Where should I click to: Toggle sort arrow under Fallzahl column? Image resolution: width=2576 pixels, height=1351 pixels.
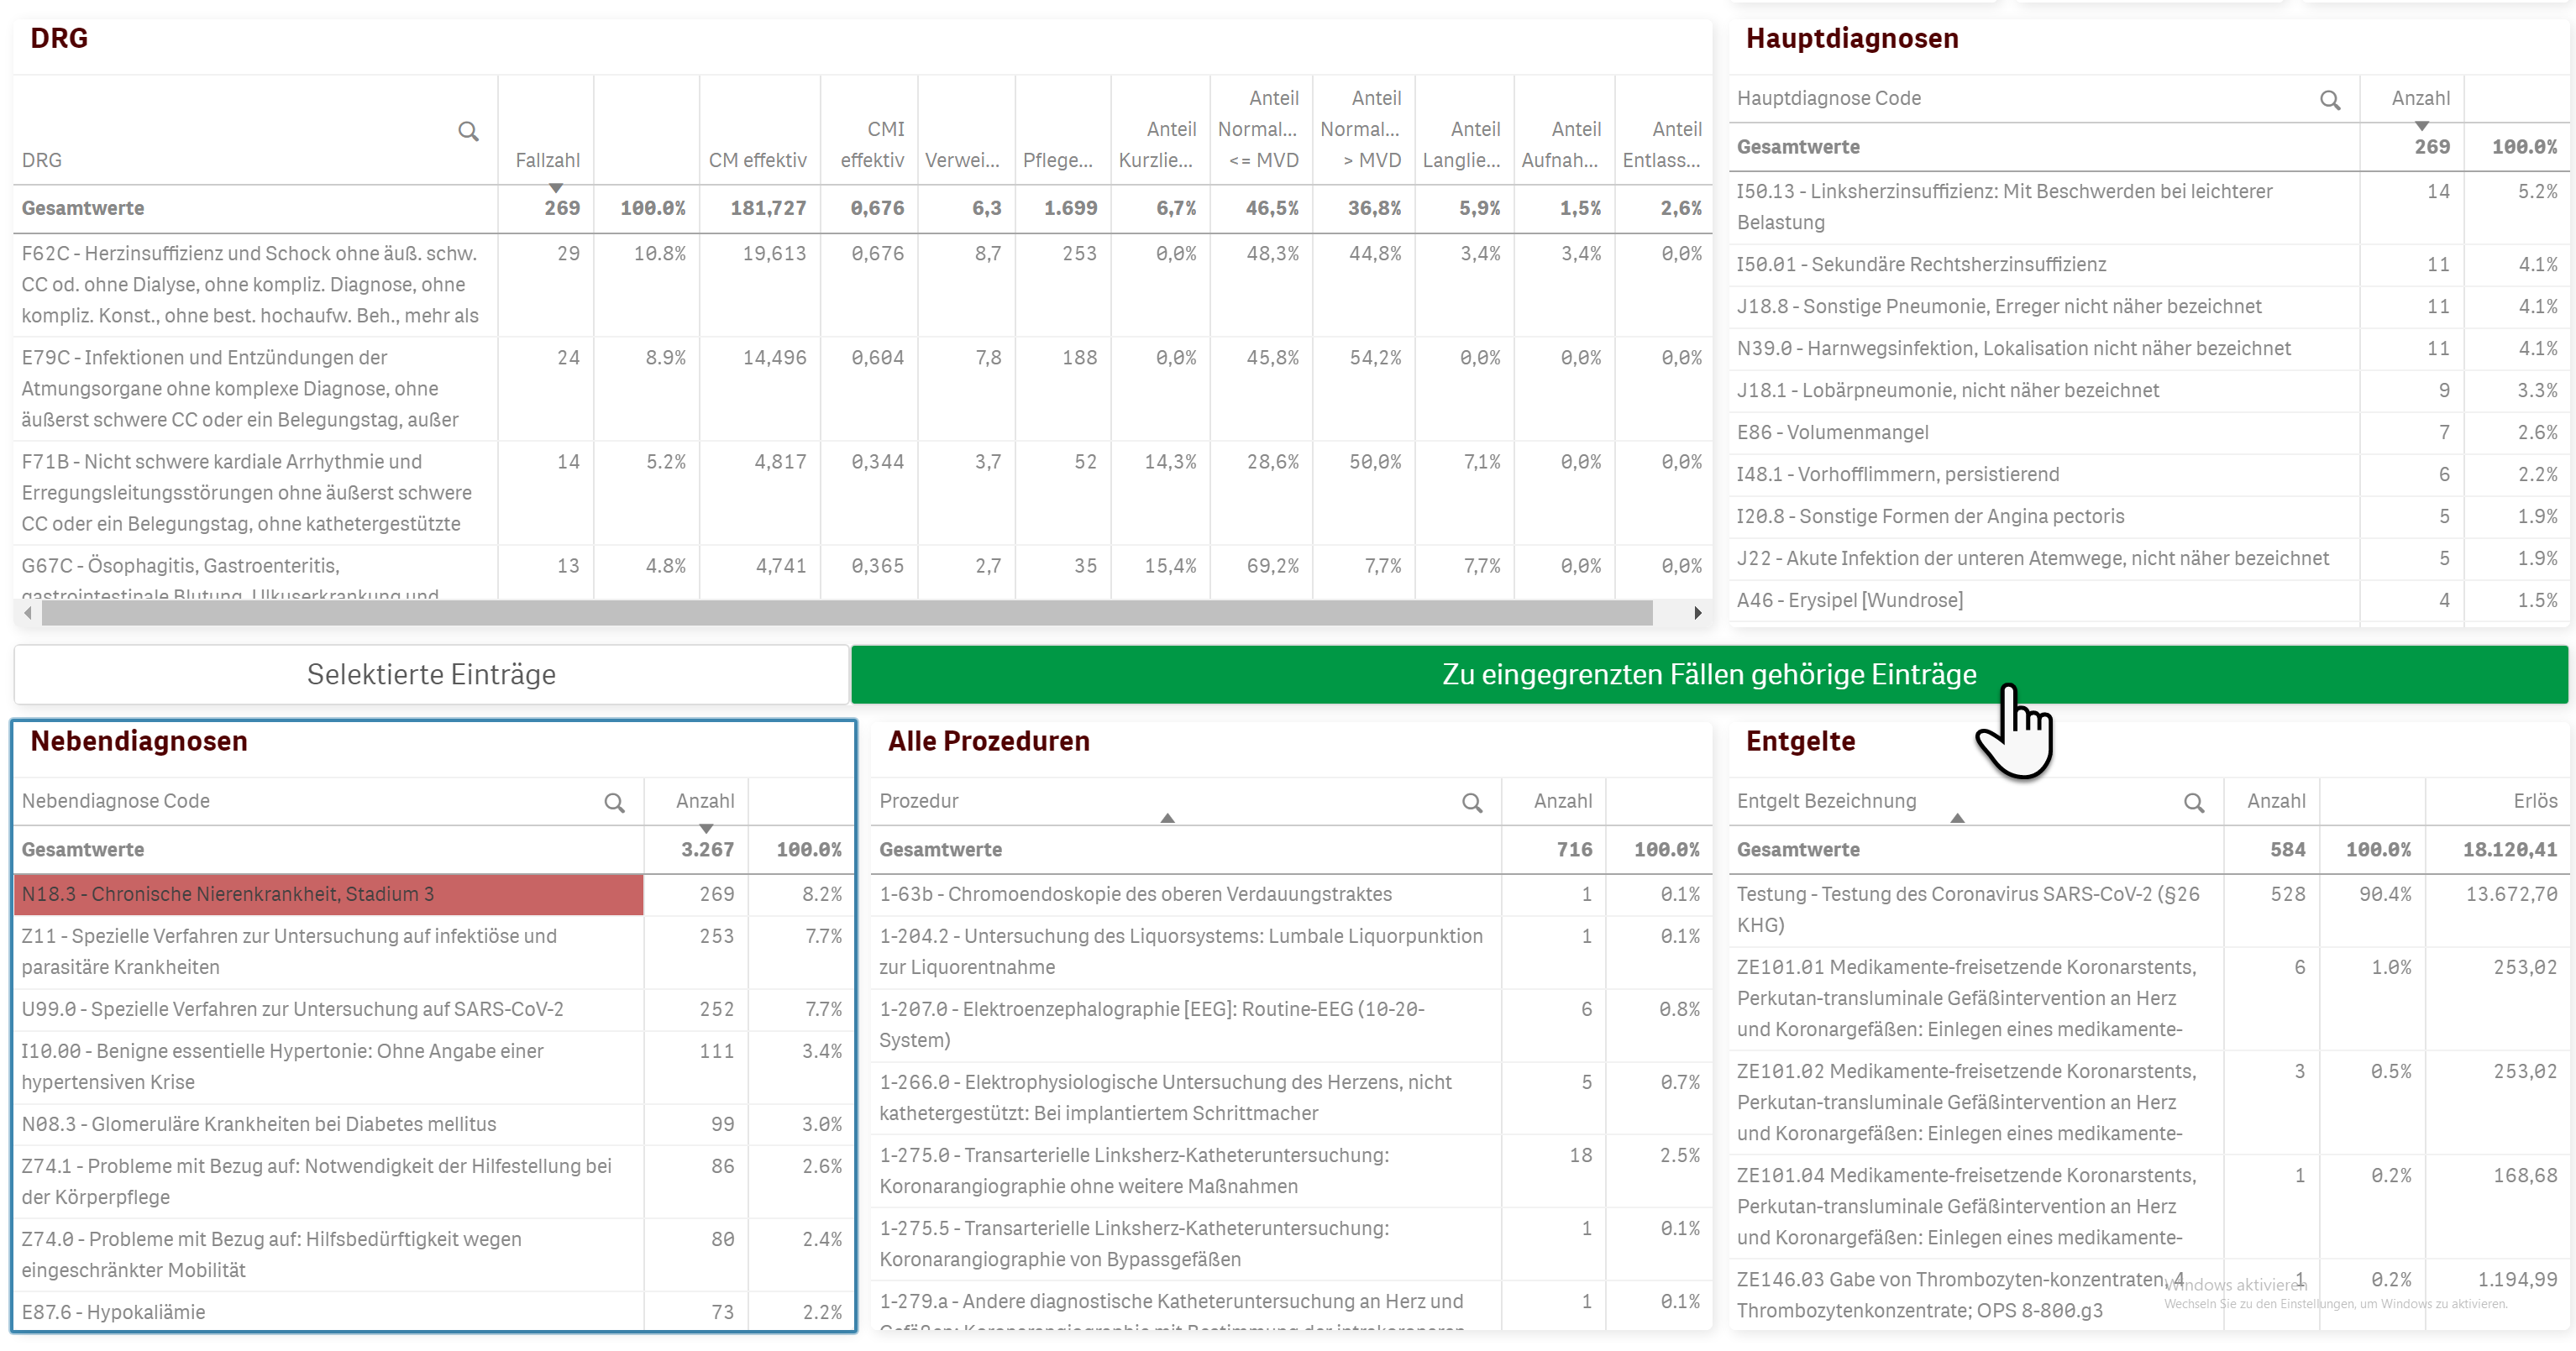(556, 188)
